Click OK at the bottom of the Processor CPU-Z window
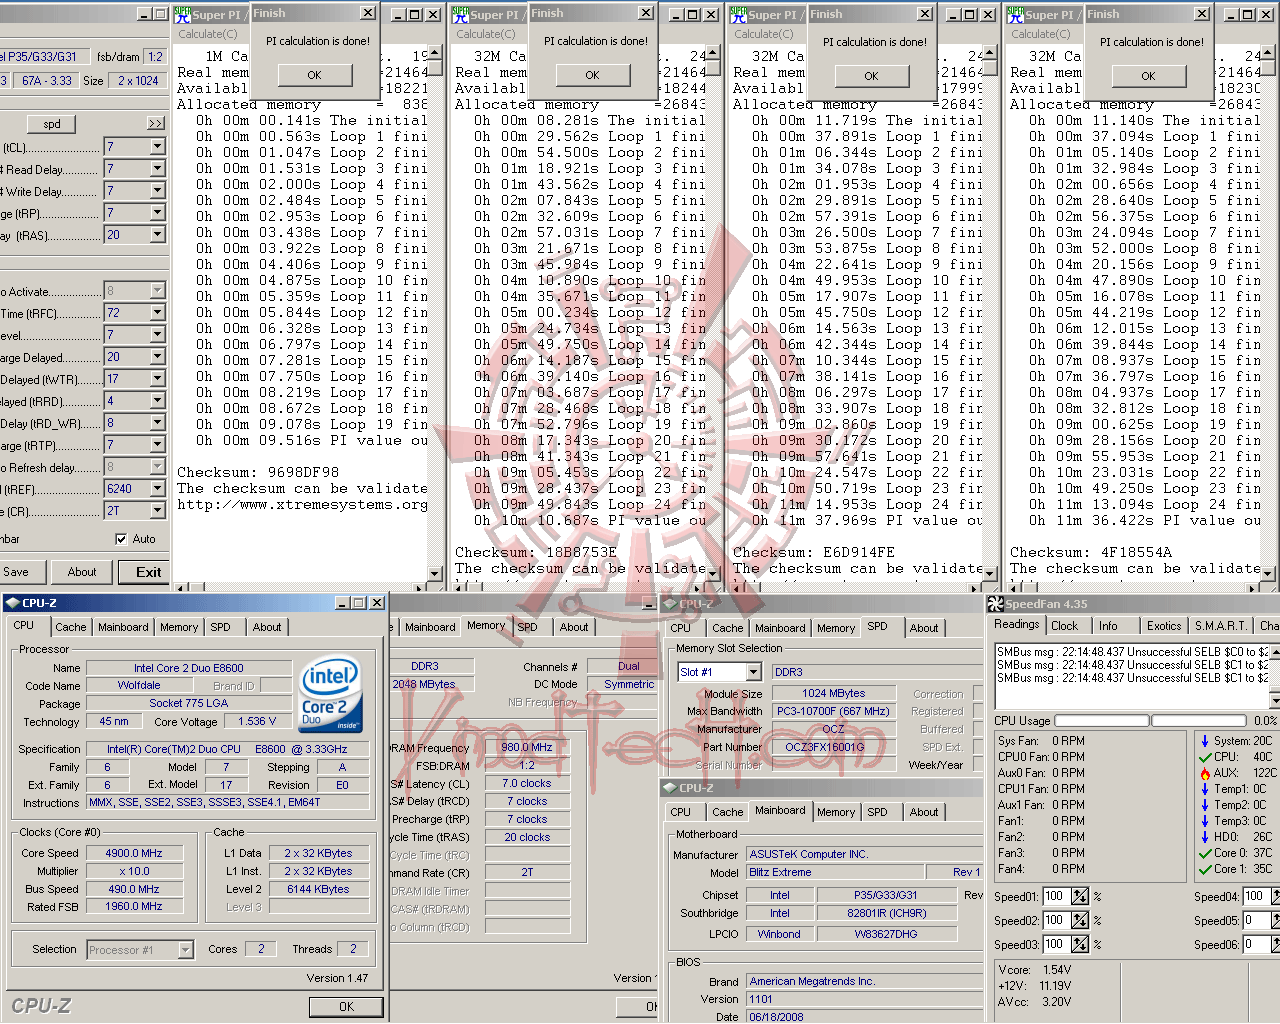 346,1007
